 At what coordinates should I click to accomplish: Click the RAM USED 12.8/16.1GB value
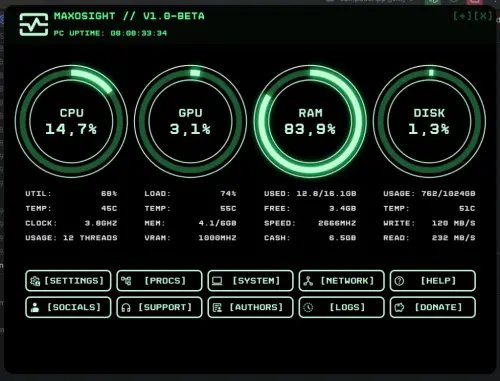click(x=326, y=194)
